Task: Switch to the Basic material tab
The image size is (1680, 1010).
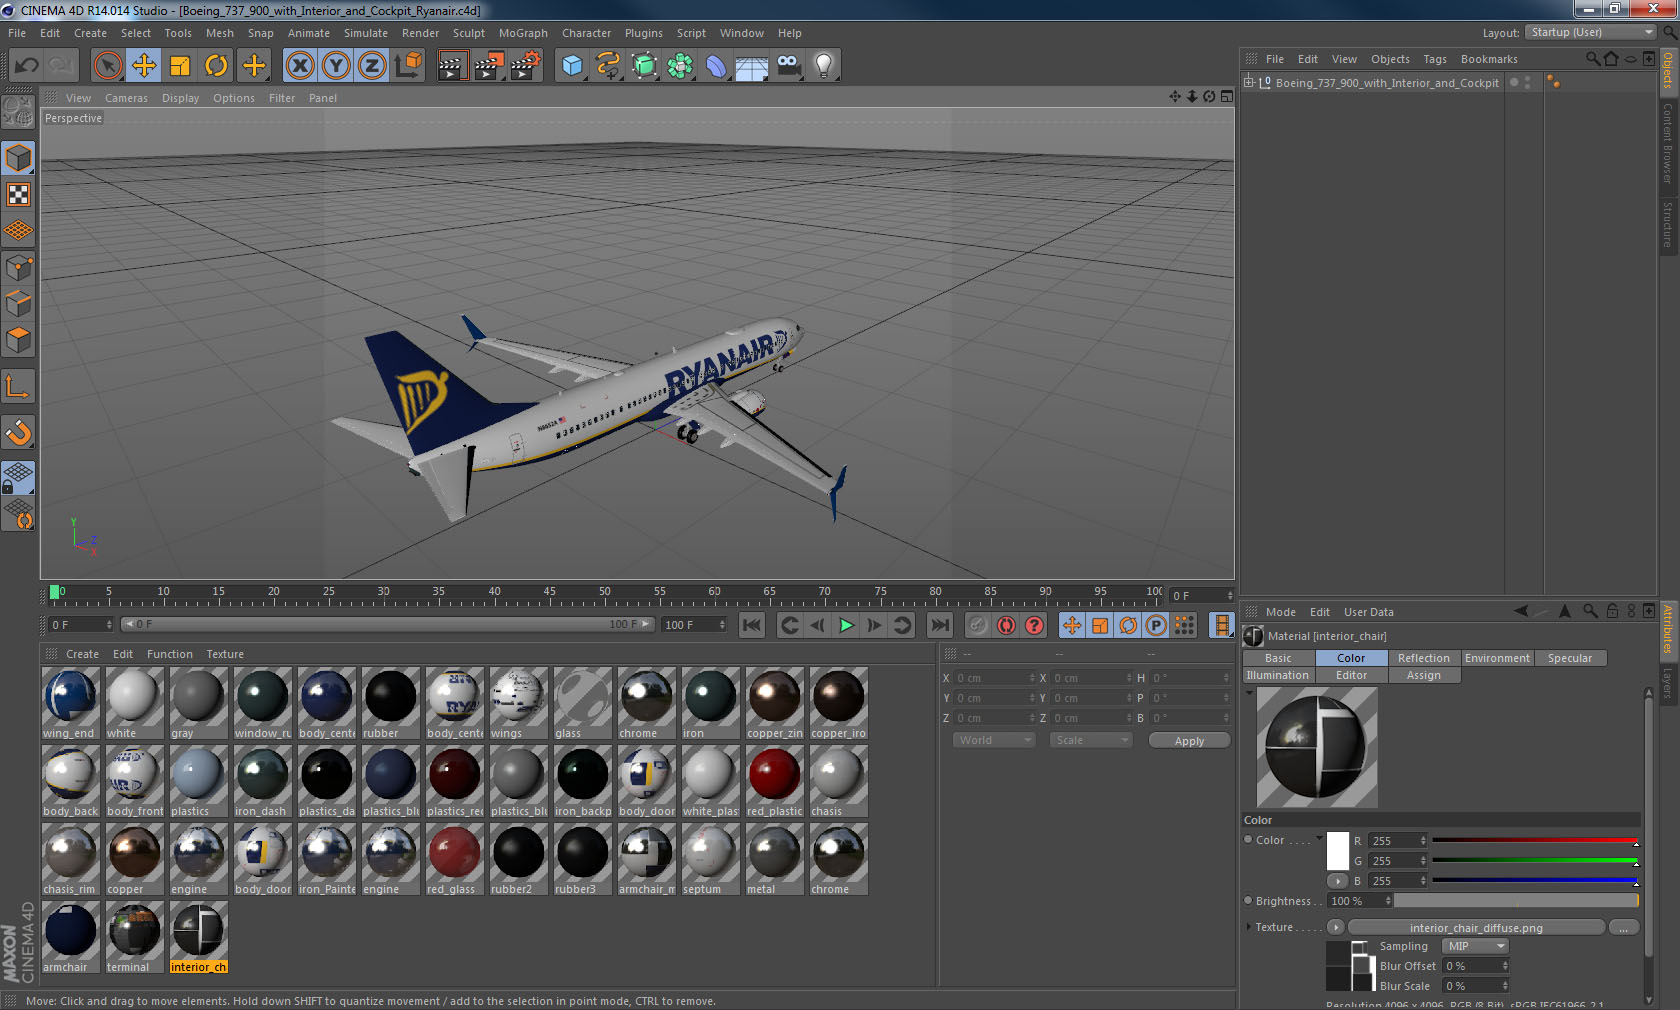Action: point(1278,658)
